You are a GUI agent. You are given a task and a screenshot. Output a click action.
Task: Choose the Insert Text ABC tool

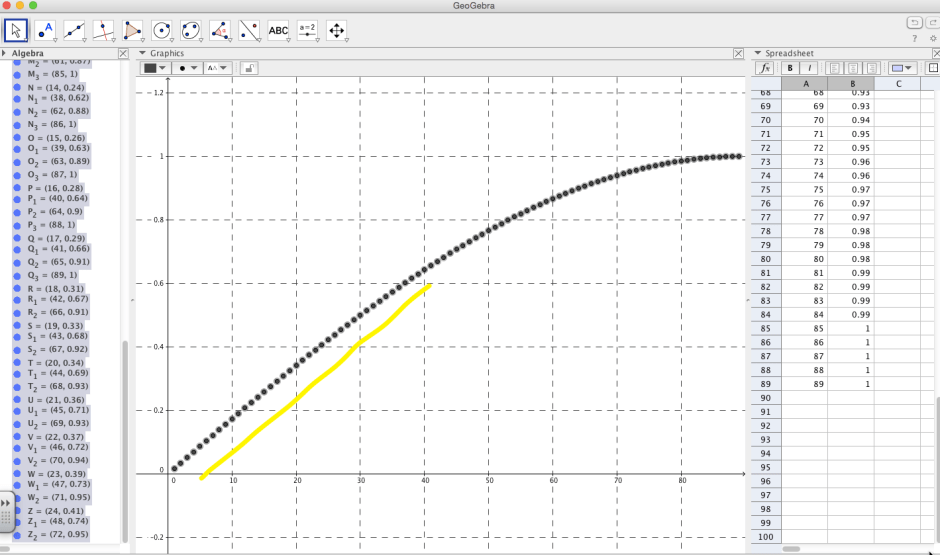(x=278, y=30)
